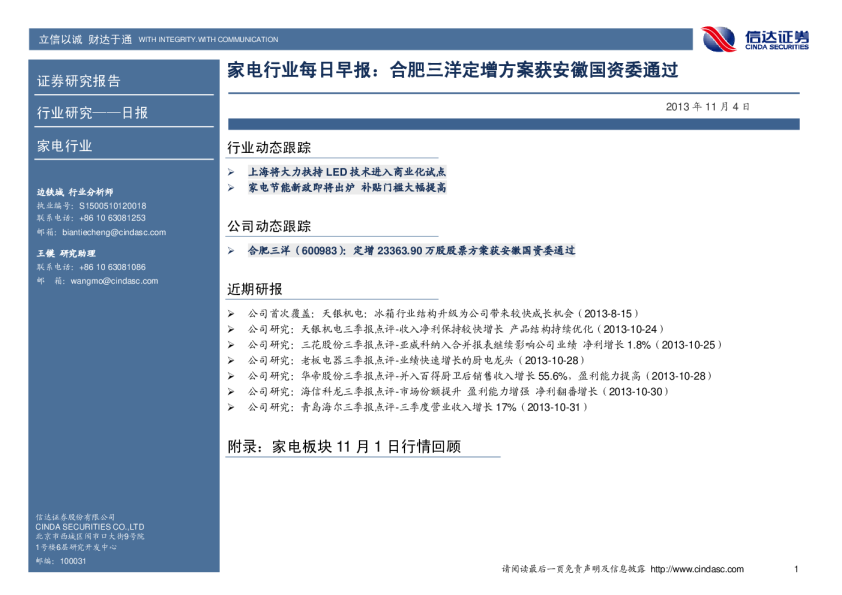Click the arrow bullet beside 家电节能新政即将出炉
Image resolution: width=842 pixels, height=595 pixels.
pos(232,187)
